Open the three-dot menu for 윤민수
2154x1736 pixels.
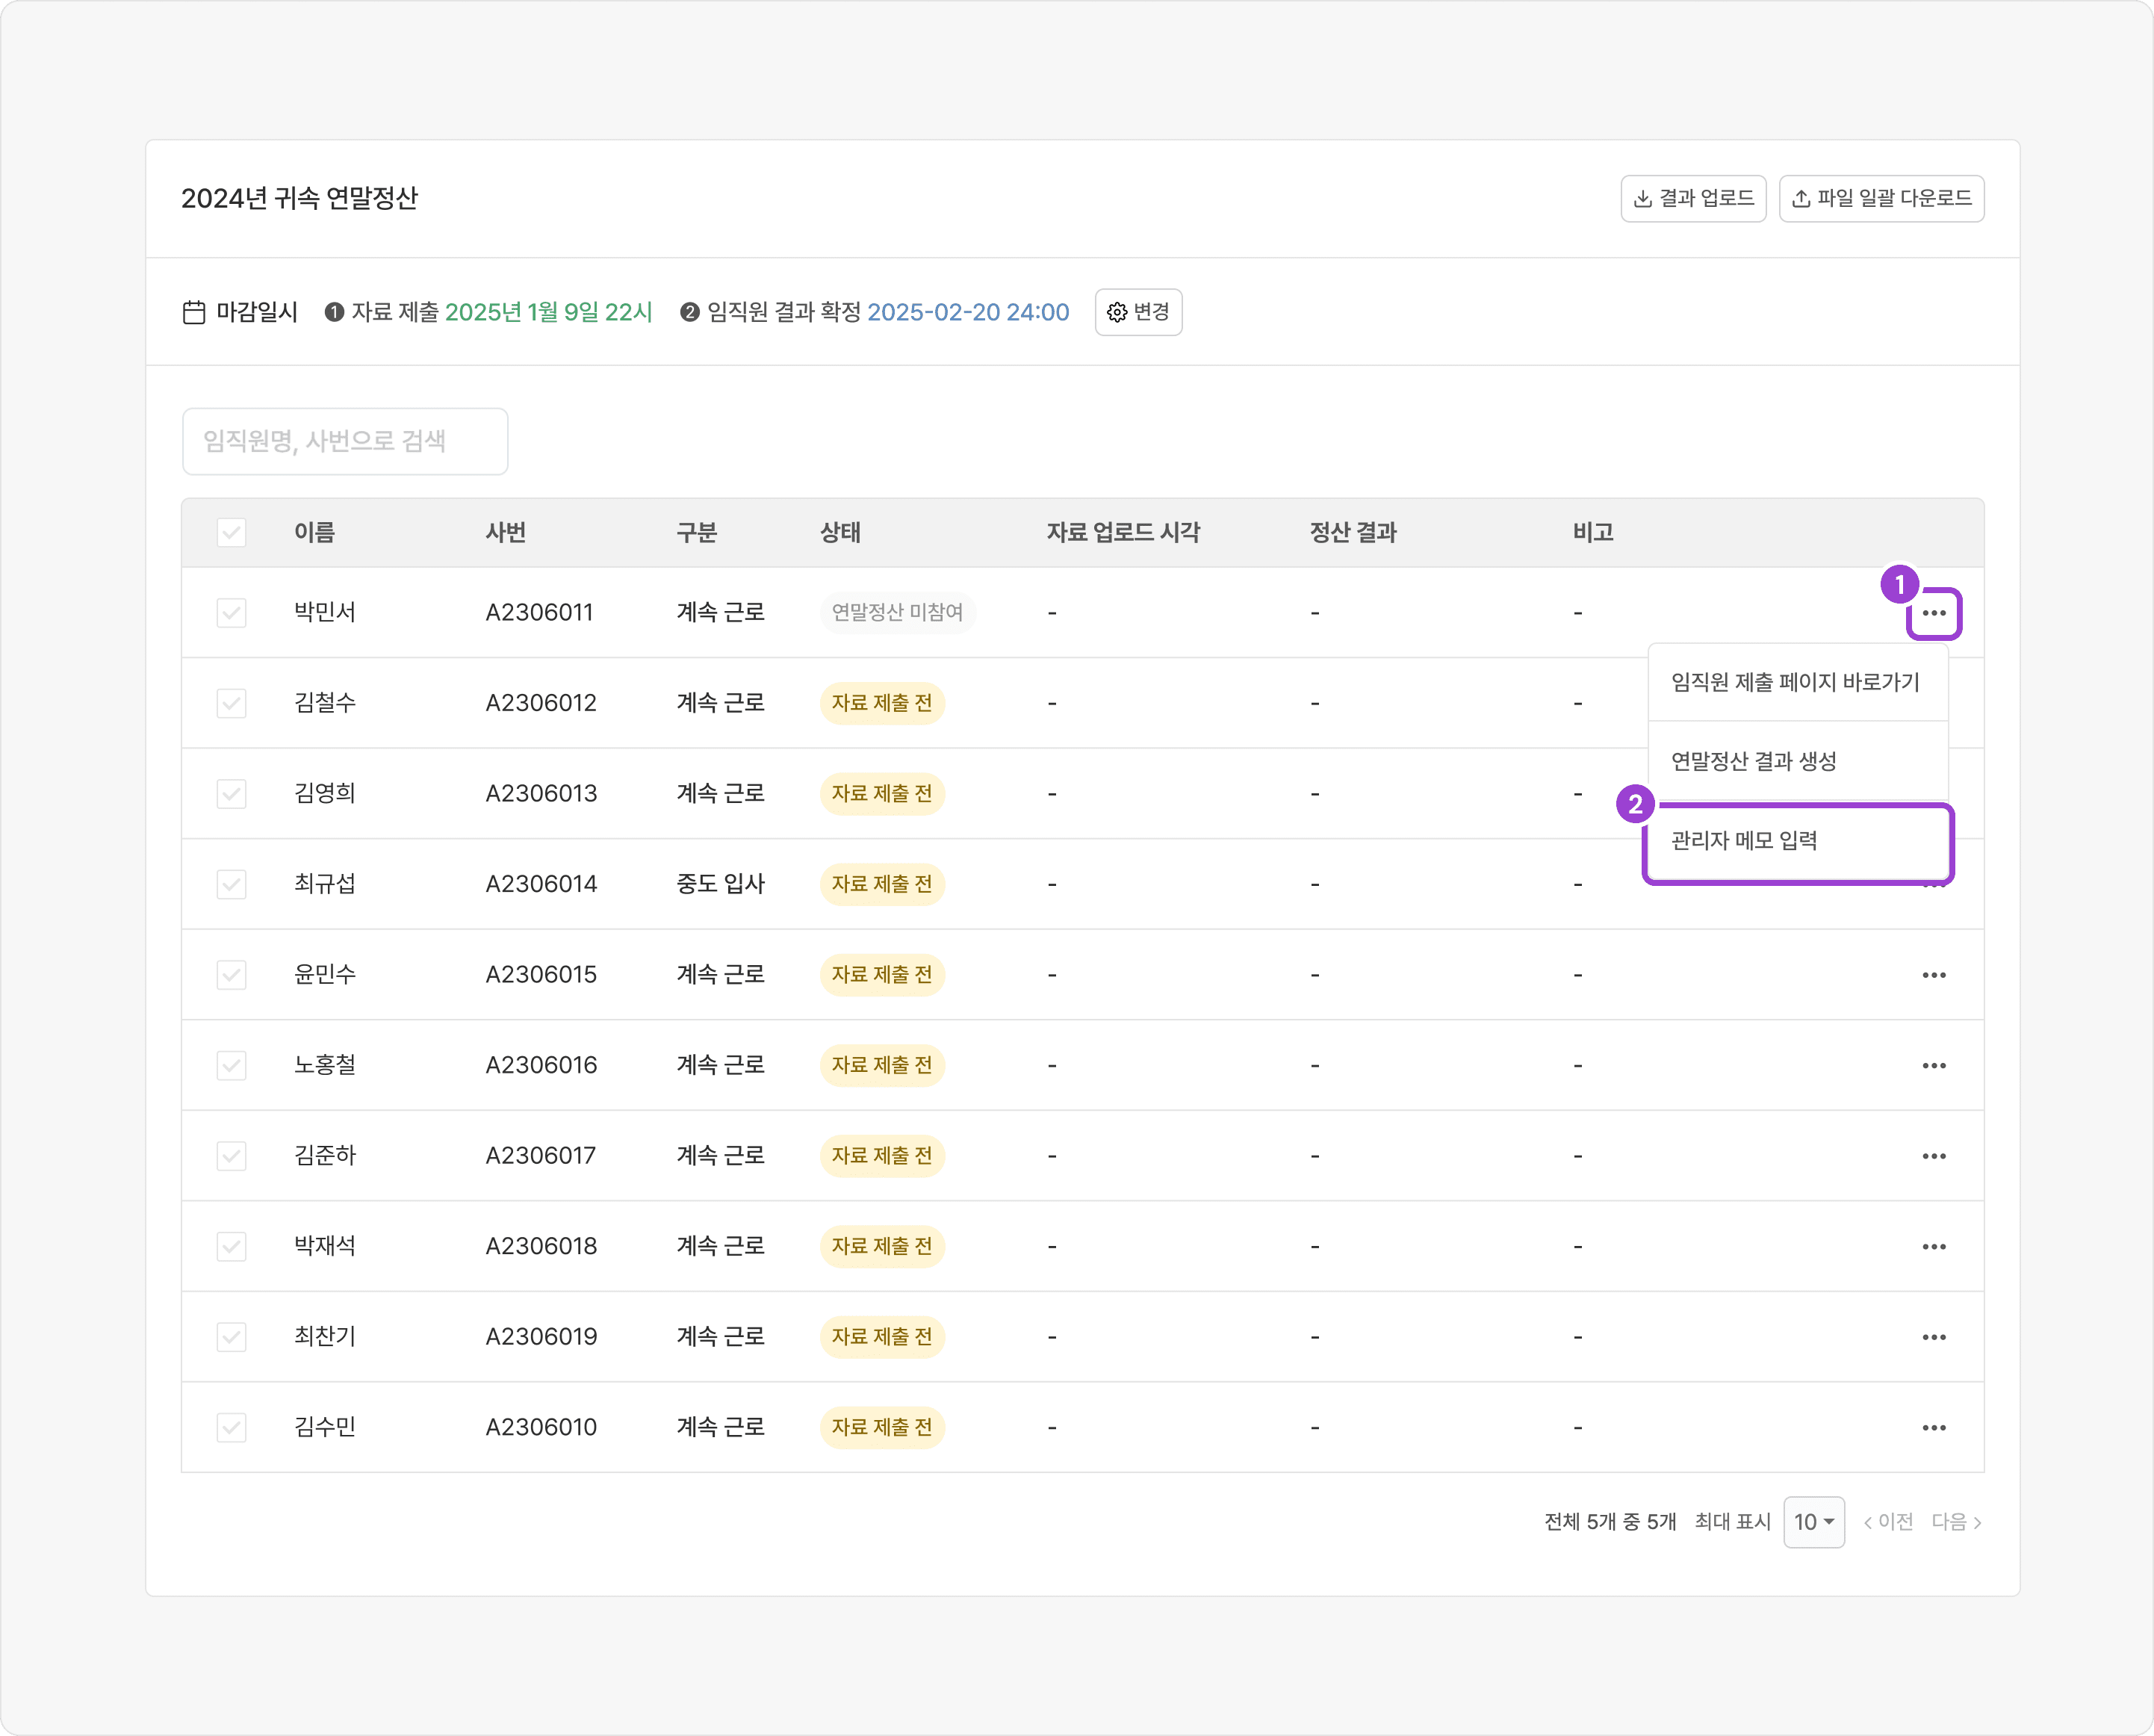point(1933,975)
